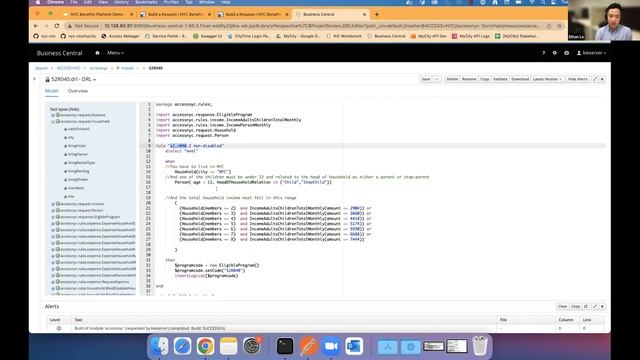This screenshot has width=640, height=360.
Task: Open the Swagger UI bookmark
Action: pos(208,36)
